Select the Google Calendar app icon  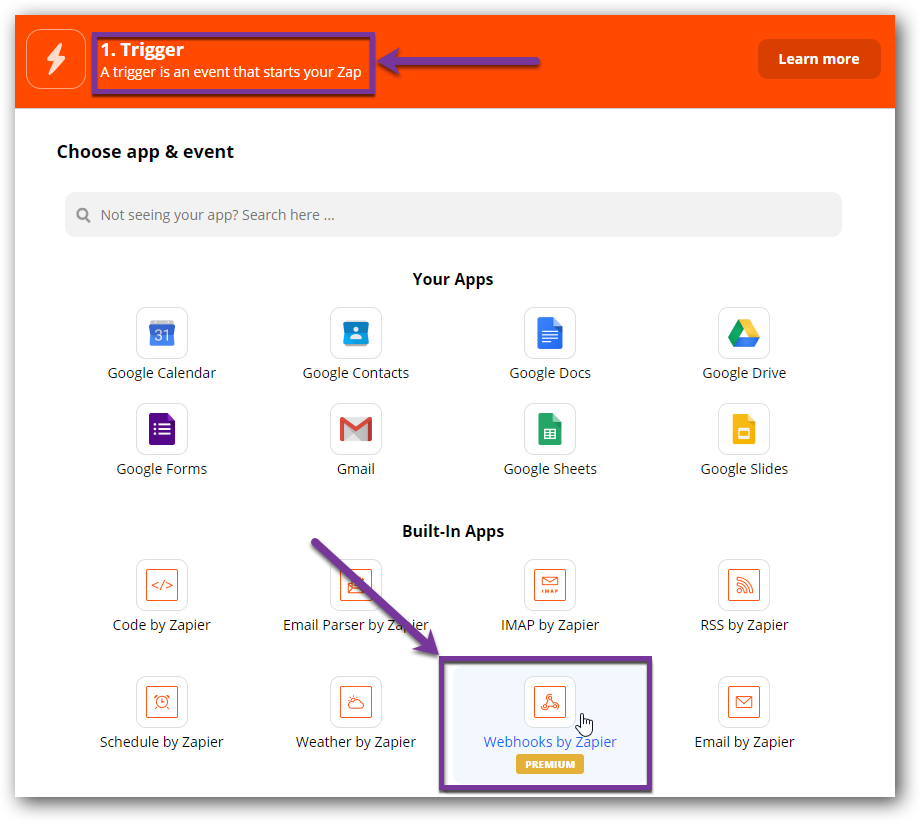(162, 333)
